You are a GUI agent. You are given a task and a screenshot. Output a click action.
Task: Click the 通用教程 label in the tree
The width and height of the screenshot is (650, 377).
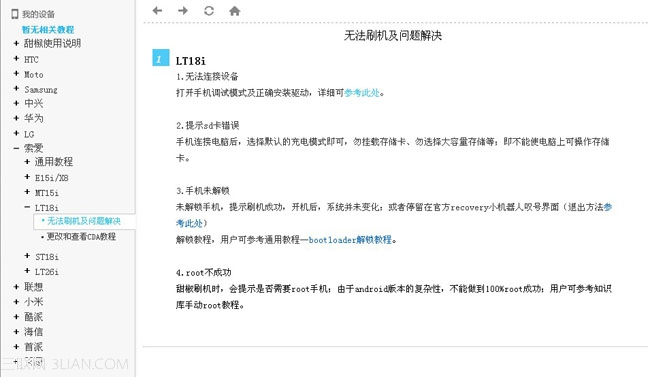tap(54, 162)
